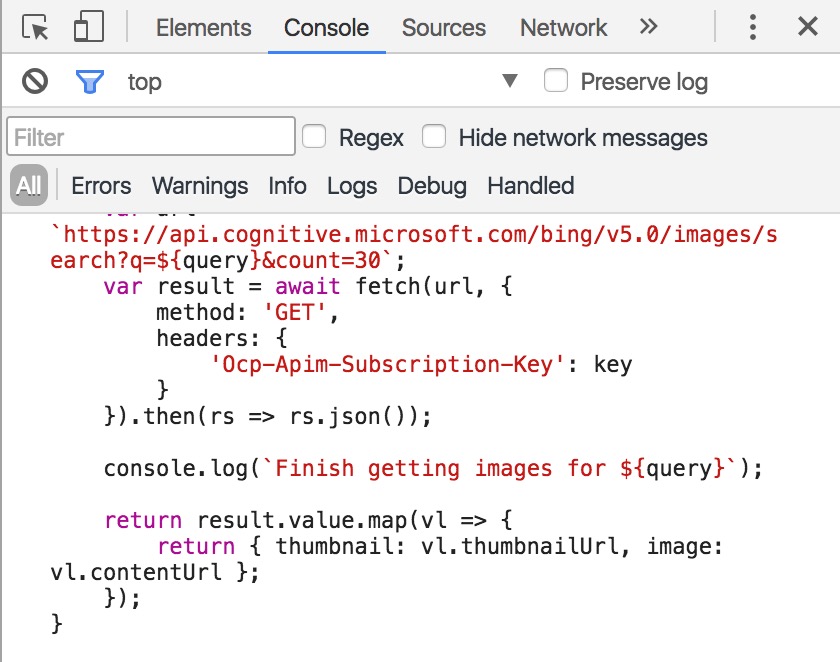Open the top execution context dropdown
Screen dimensions: 840x662
click(509, 81)
